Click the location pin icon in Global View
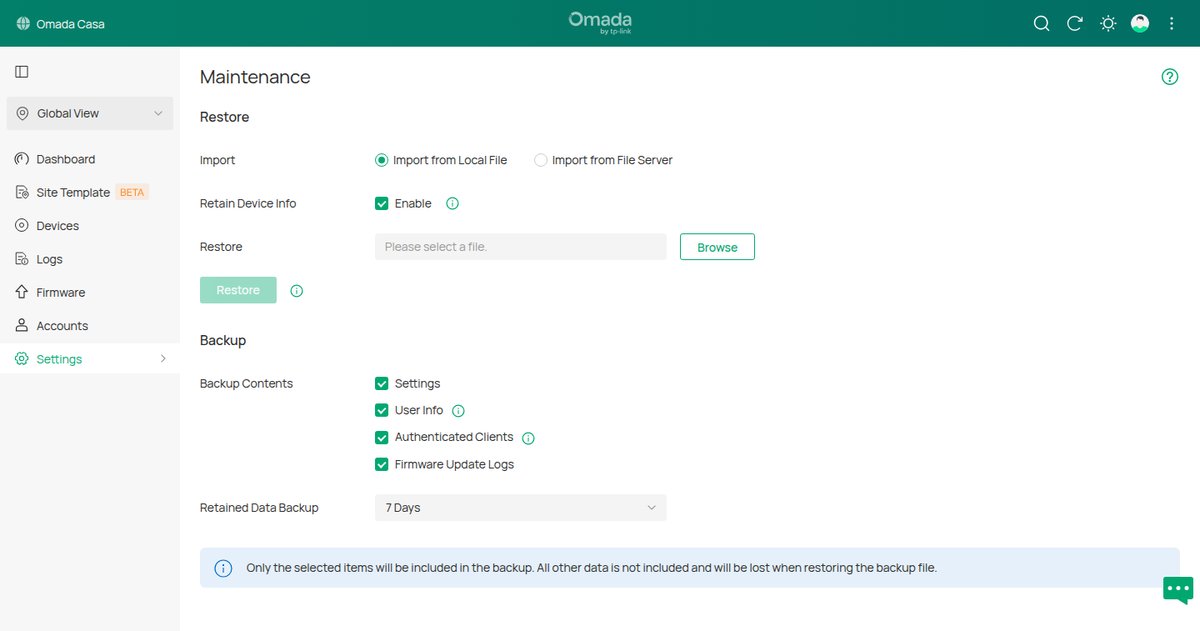This screenshot has width=1200, height=631. 22,114
